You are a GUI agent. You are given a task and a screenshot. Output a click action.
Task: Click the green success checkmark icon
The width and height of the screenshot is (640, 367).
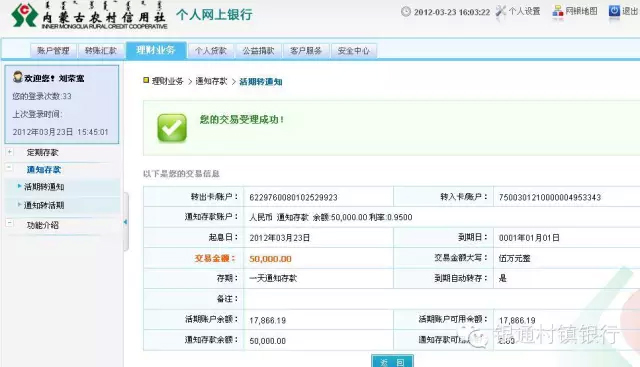[172, 128]
